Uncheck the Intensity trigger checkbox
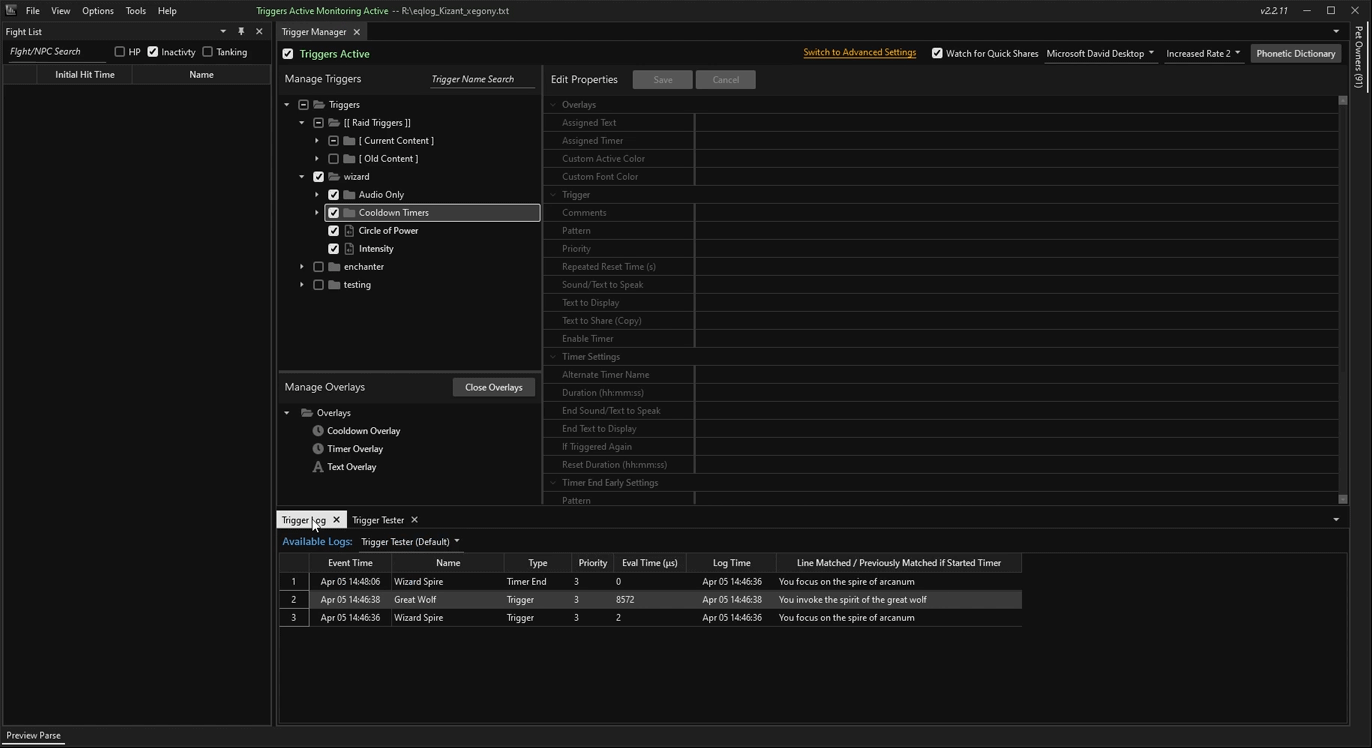Image resolution: width=1372 pixels, height=748 pixels. tap(334, 248)
